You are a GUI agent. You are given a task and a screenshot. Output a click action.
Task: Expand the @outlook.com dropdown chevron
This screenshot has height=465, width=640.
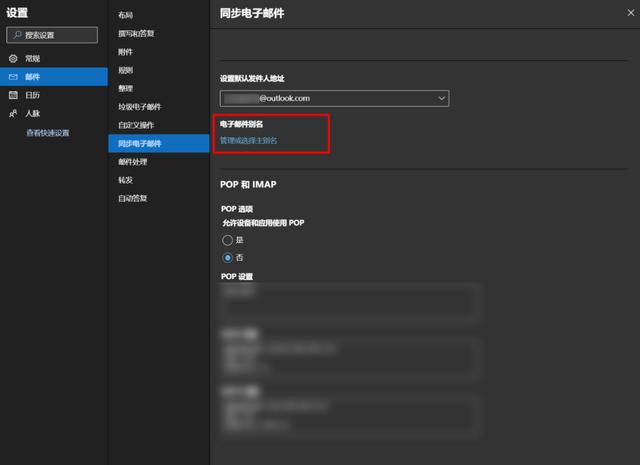441,98
